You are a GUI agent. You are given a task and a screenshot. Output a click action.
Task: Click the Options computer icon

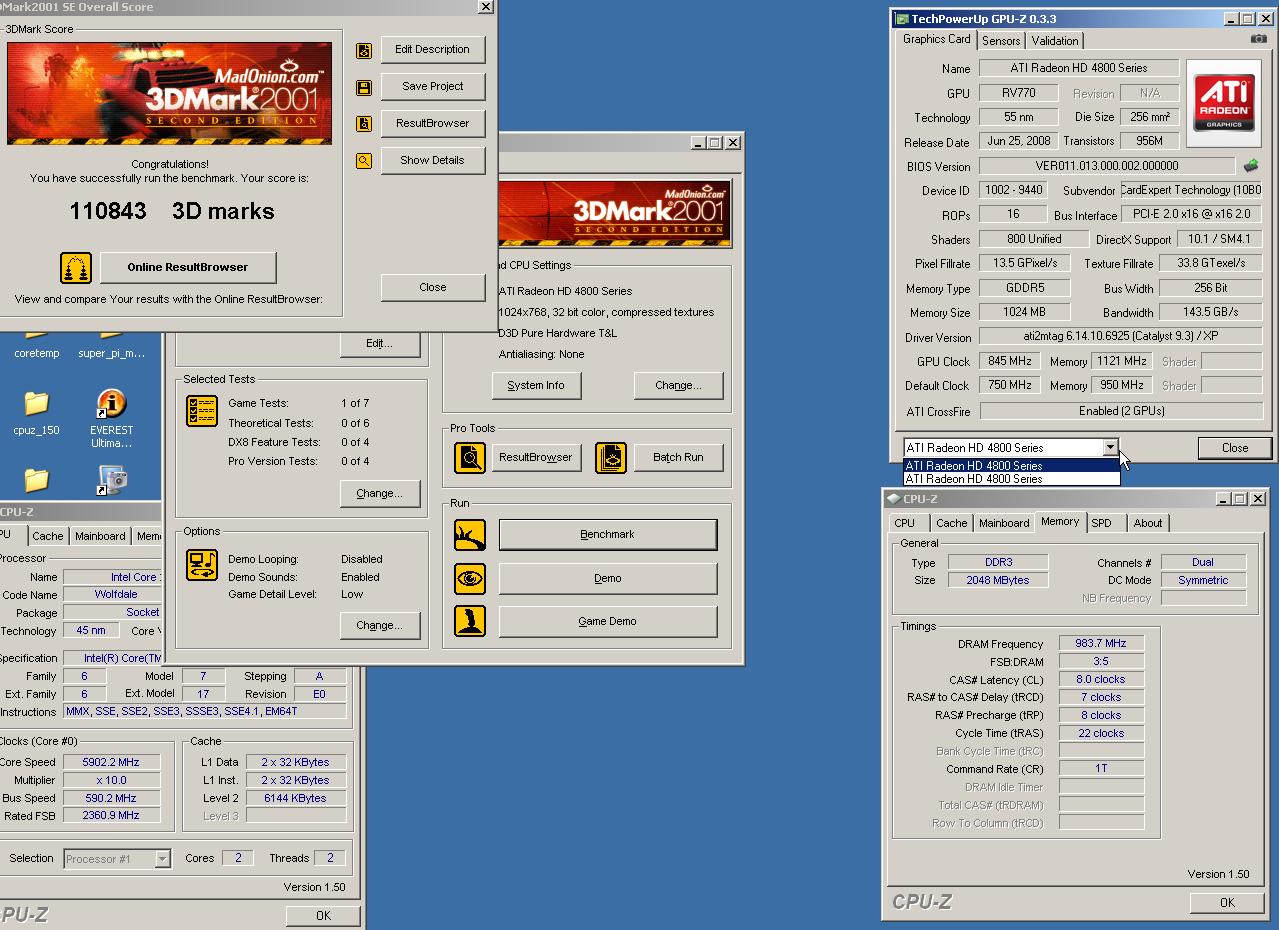pos(202,565)
